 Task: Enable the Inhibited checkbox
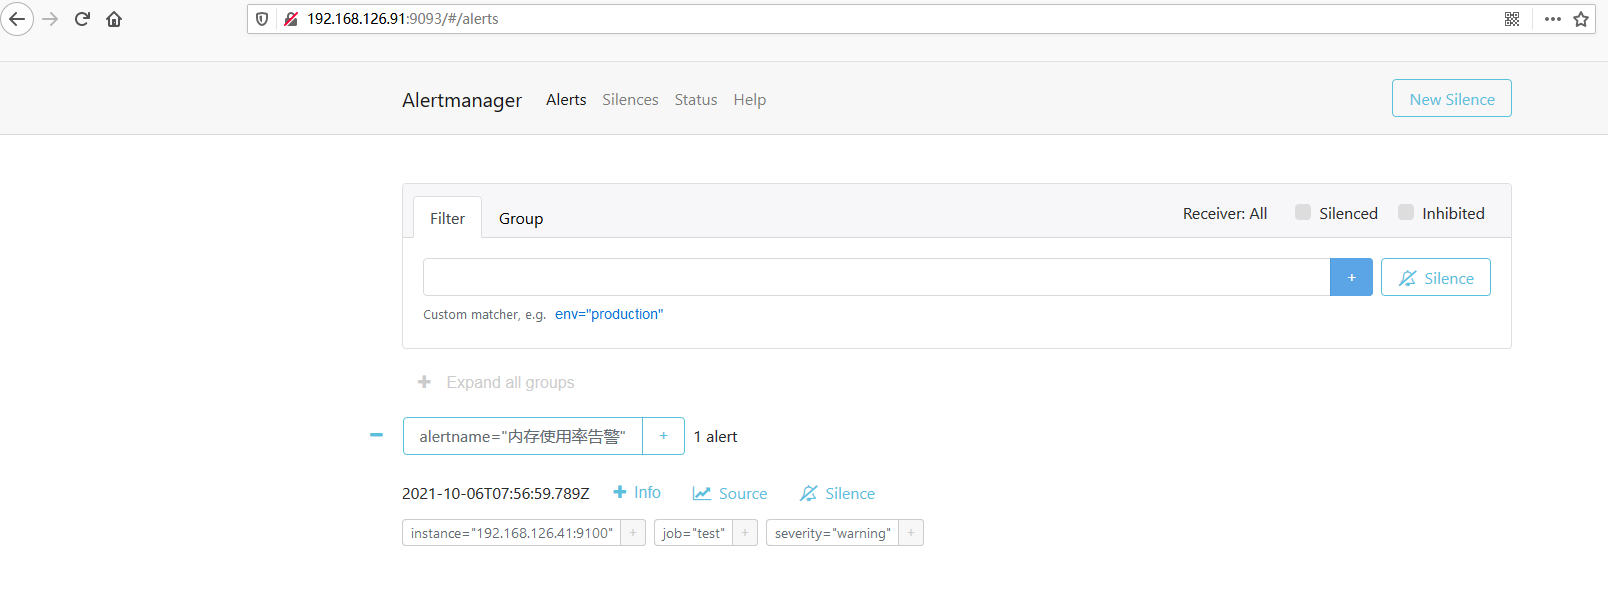coord(1406,212)
